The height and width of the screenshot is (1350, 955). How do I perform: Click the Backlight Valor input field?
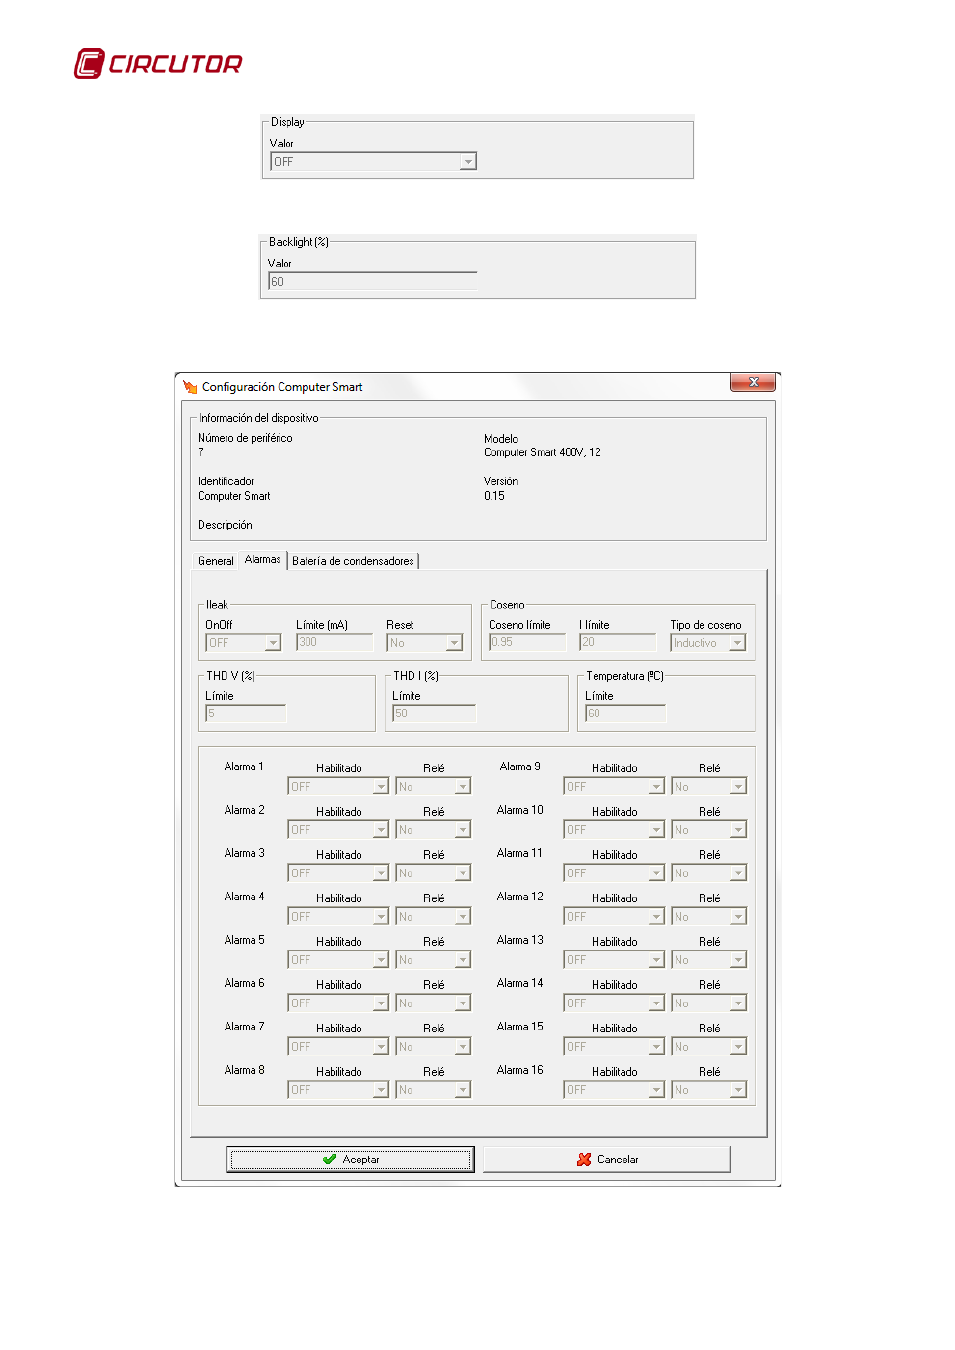pos(372,282)
